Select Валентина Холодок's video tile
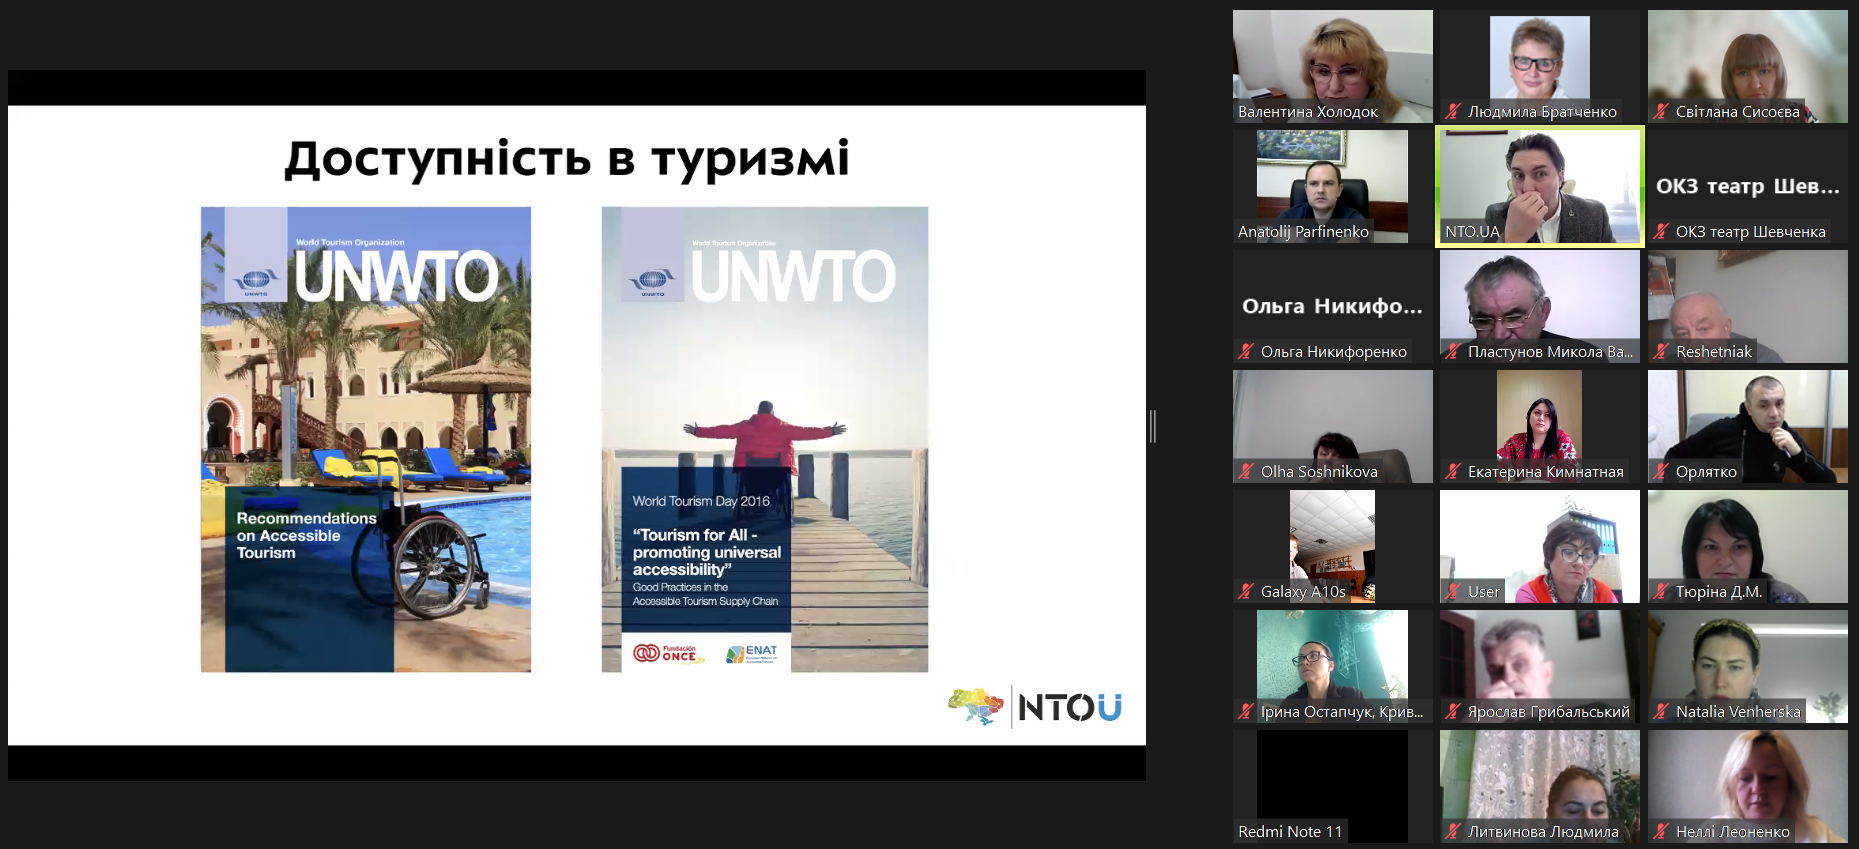 click(1333, 66)
